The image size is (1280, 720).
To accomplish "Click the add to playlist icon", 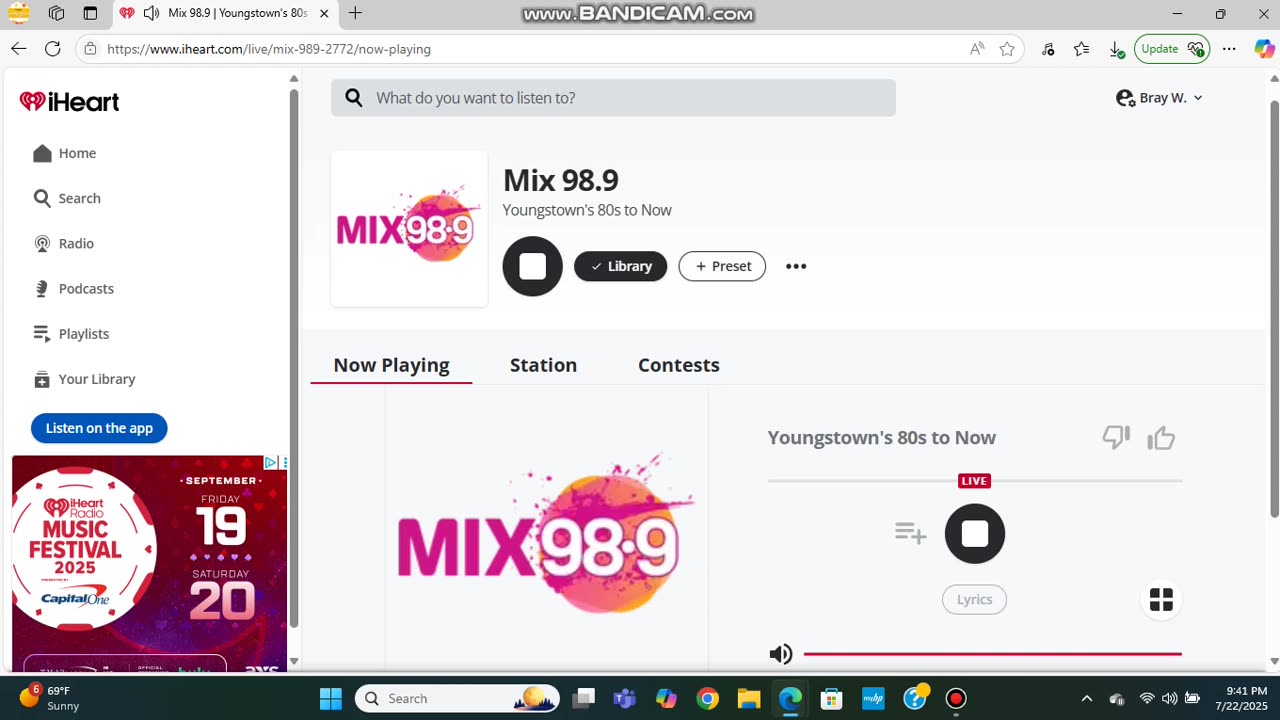I will click(910, 533).
